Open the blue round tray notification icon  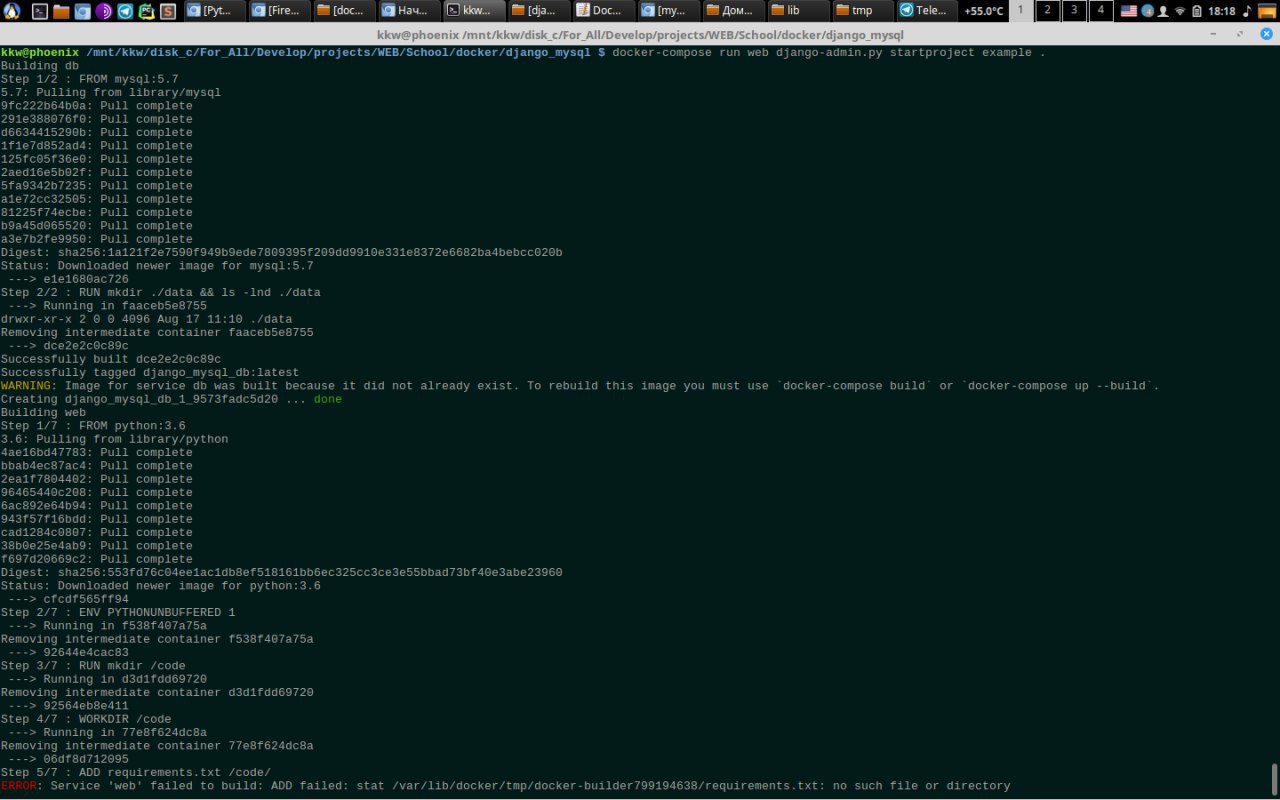pyautogui.click(x=1148, y=11)
